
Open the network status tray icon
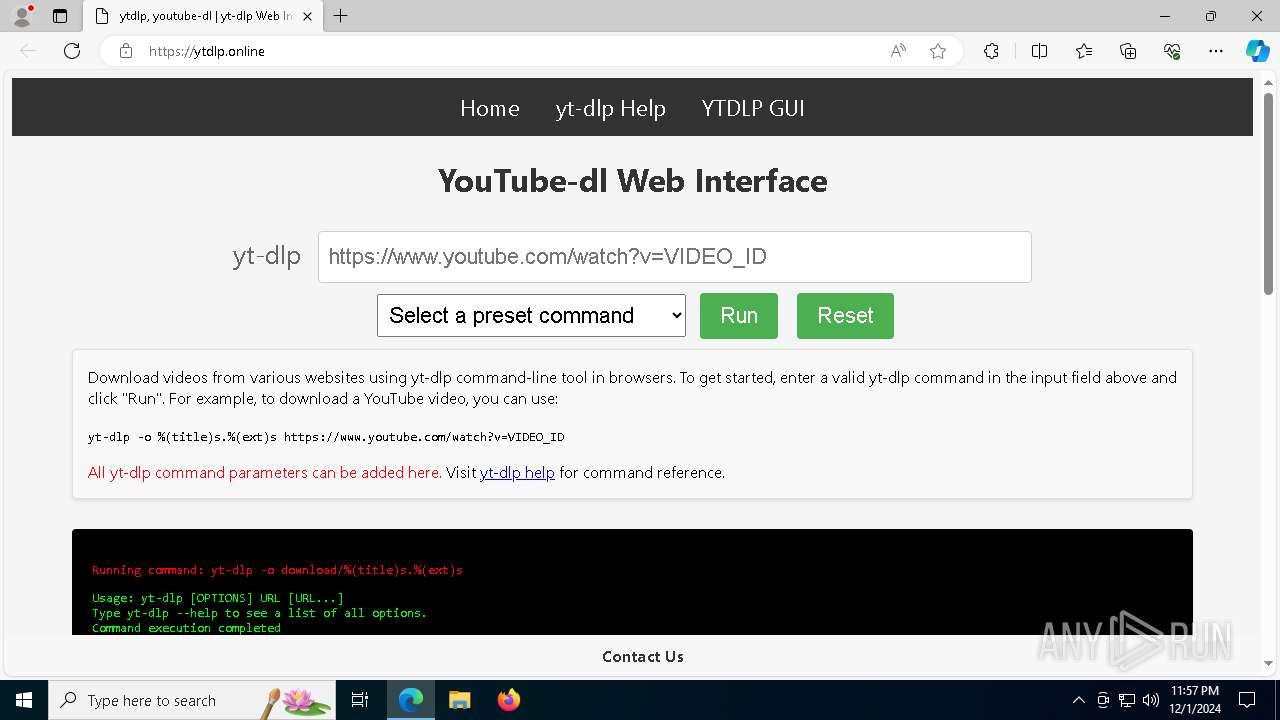click(x=1127, y=700)
